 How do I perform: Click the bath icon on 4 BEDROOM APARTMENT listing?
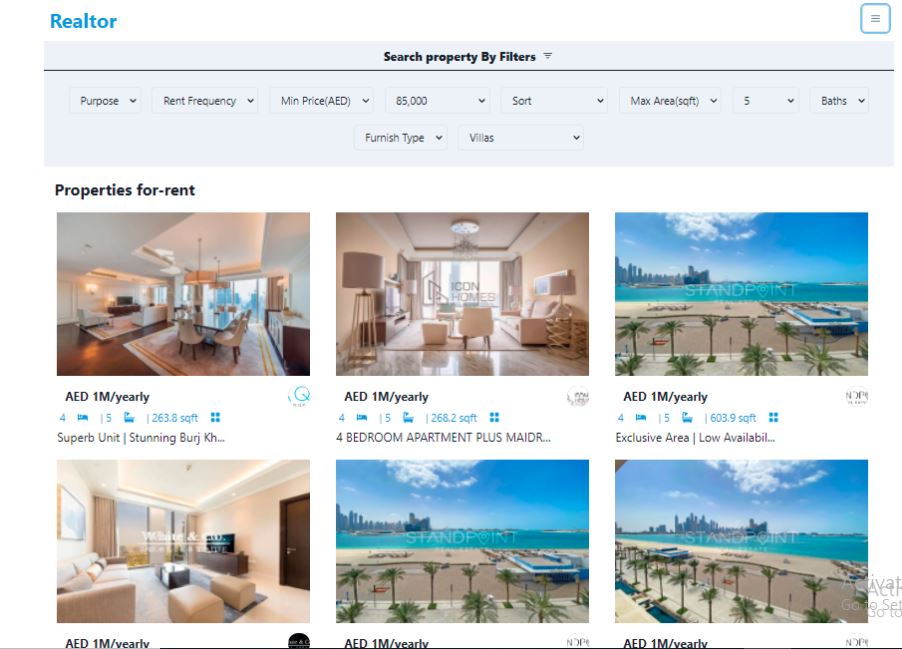click(408, 418)
